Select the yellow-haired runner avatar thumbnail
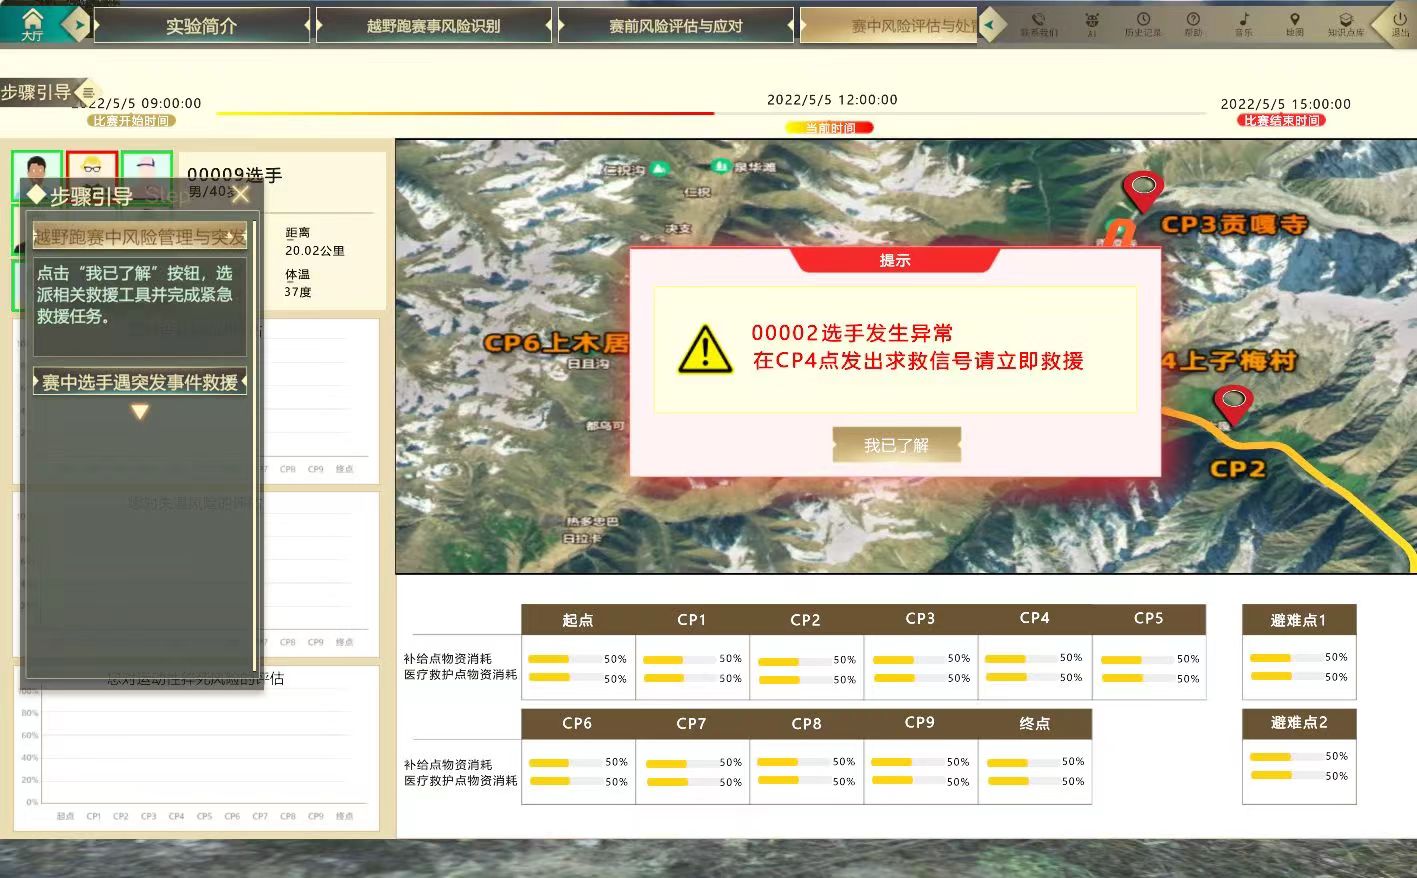 [x=92, y=172]
